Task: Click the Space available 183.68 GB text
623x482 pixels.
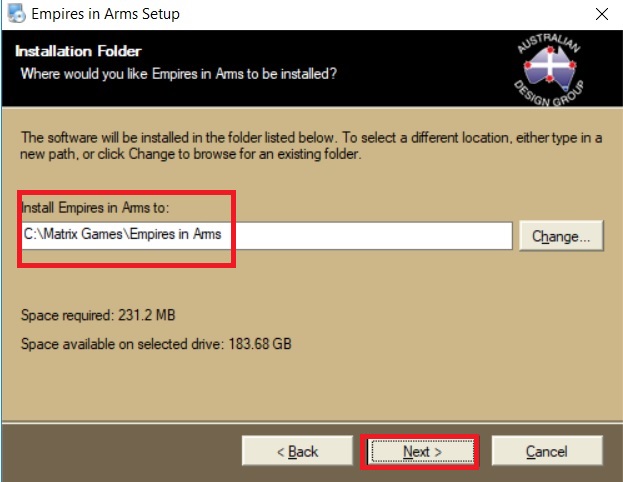Action: point(156,344)
